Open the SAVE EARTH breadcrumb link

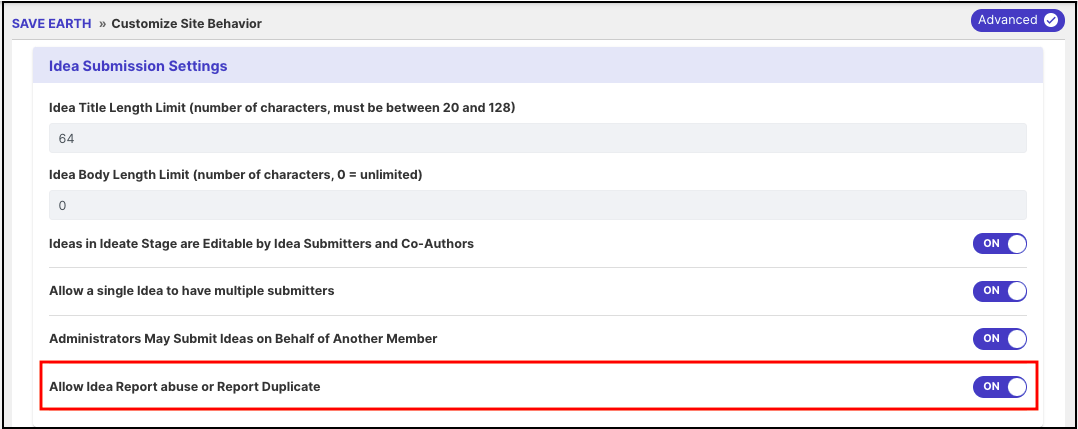(52, 23)
